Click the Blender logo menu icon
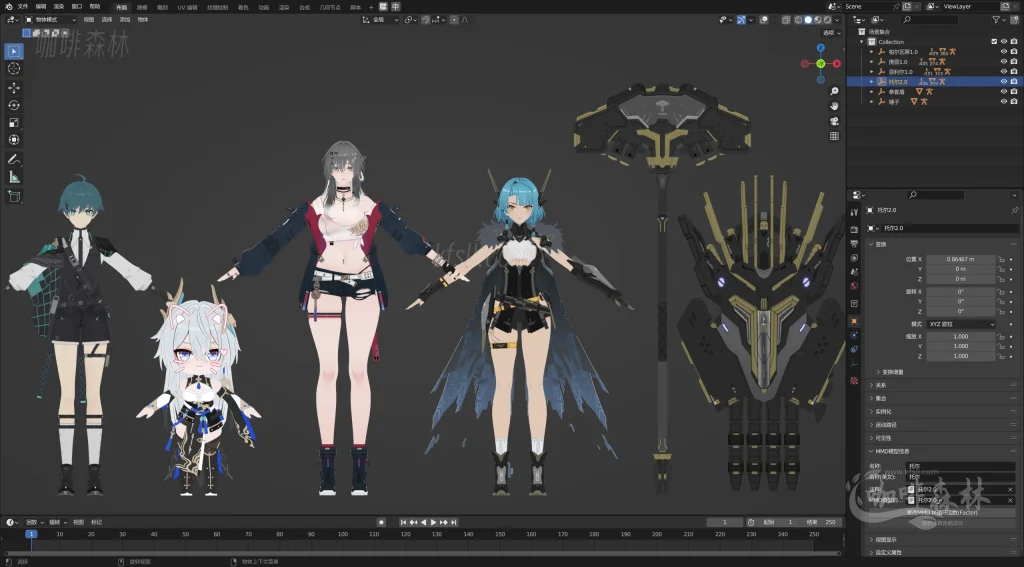 click(x=8, y=7)
